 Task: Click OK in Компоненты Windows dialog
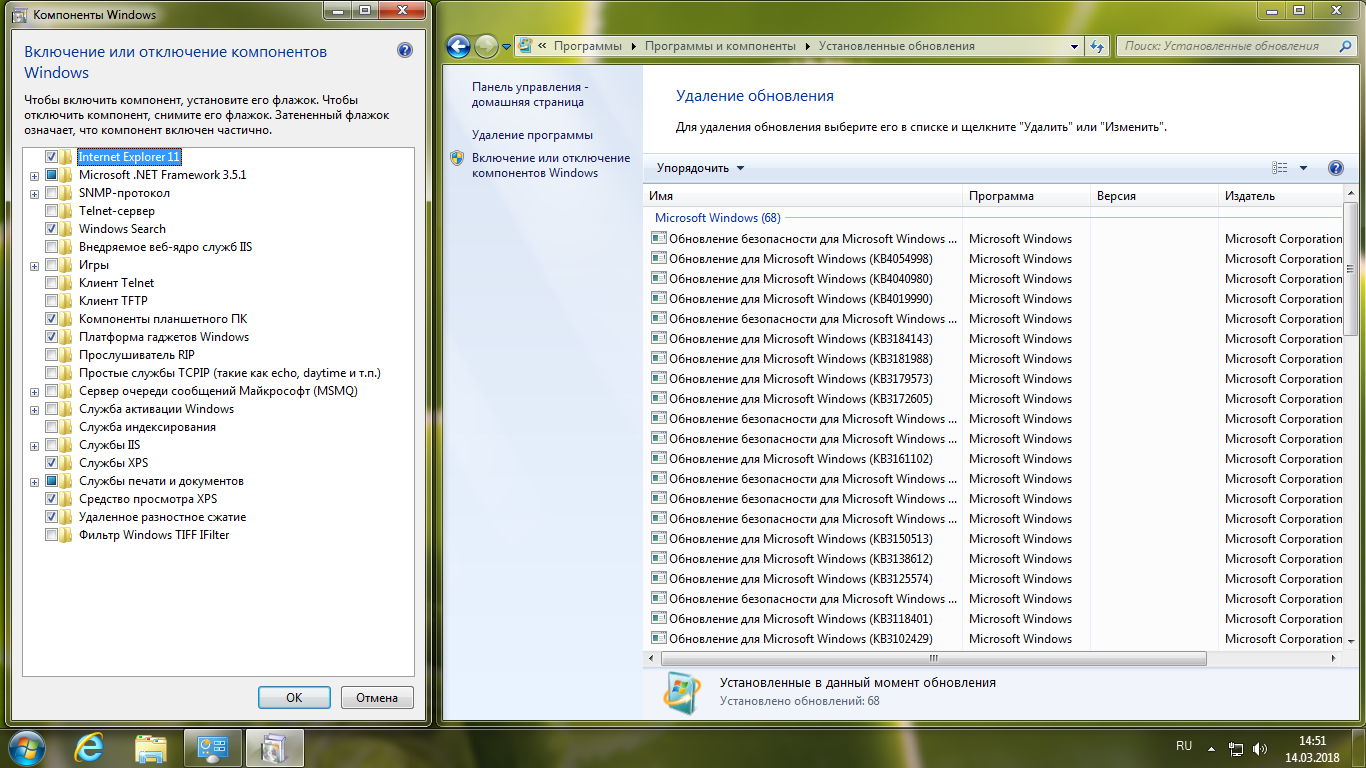coord(294,698)
